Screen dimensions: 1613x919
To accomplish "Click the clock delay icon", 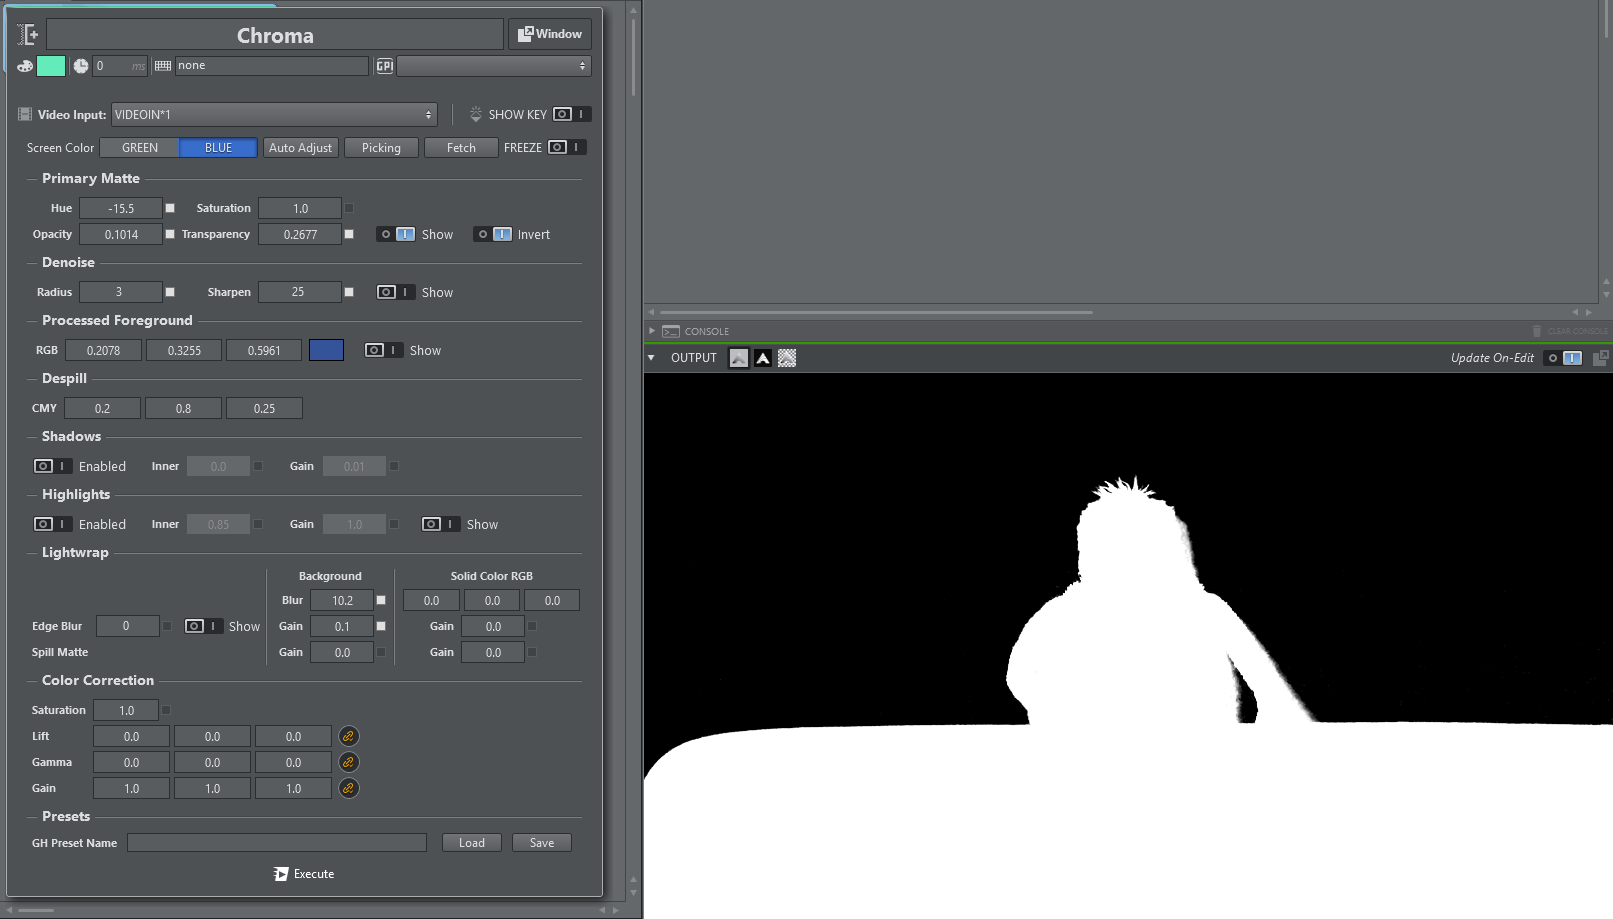I will pos(81,66).
